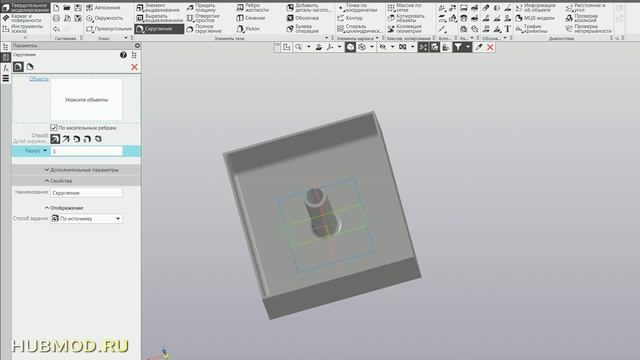Click the open file folder icon
This screenshot has height=360, width=640.
coord(67,8)
